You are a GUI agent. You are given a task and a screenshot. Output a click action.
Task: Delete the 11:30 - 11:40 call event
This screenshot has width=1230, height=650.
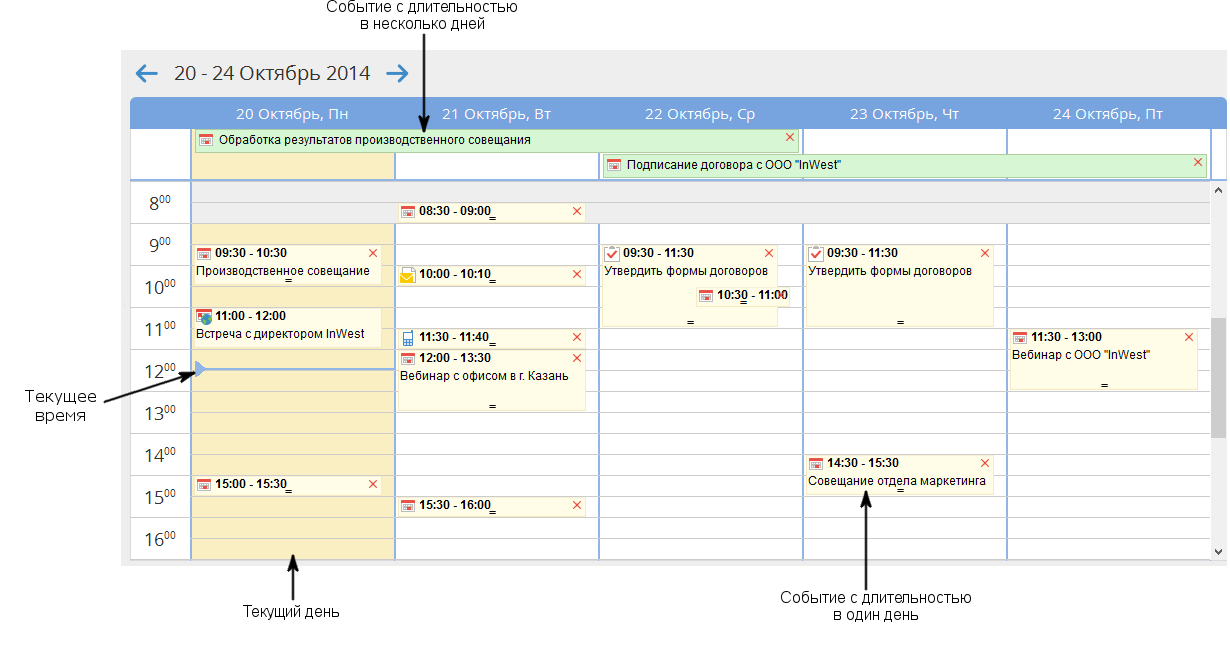click(577, 337)
